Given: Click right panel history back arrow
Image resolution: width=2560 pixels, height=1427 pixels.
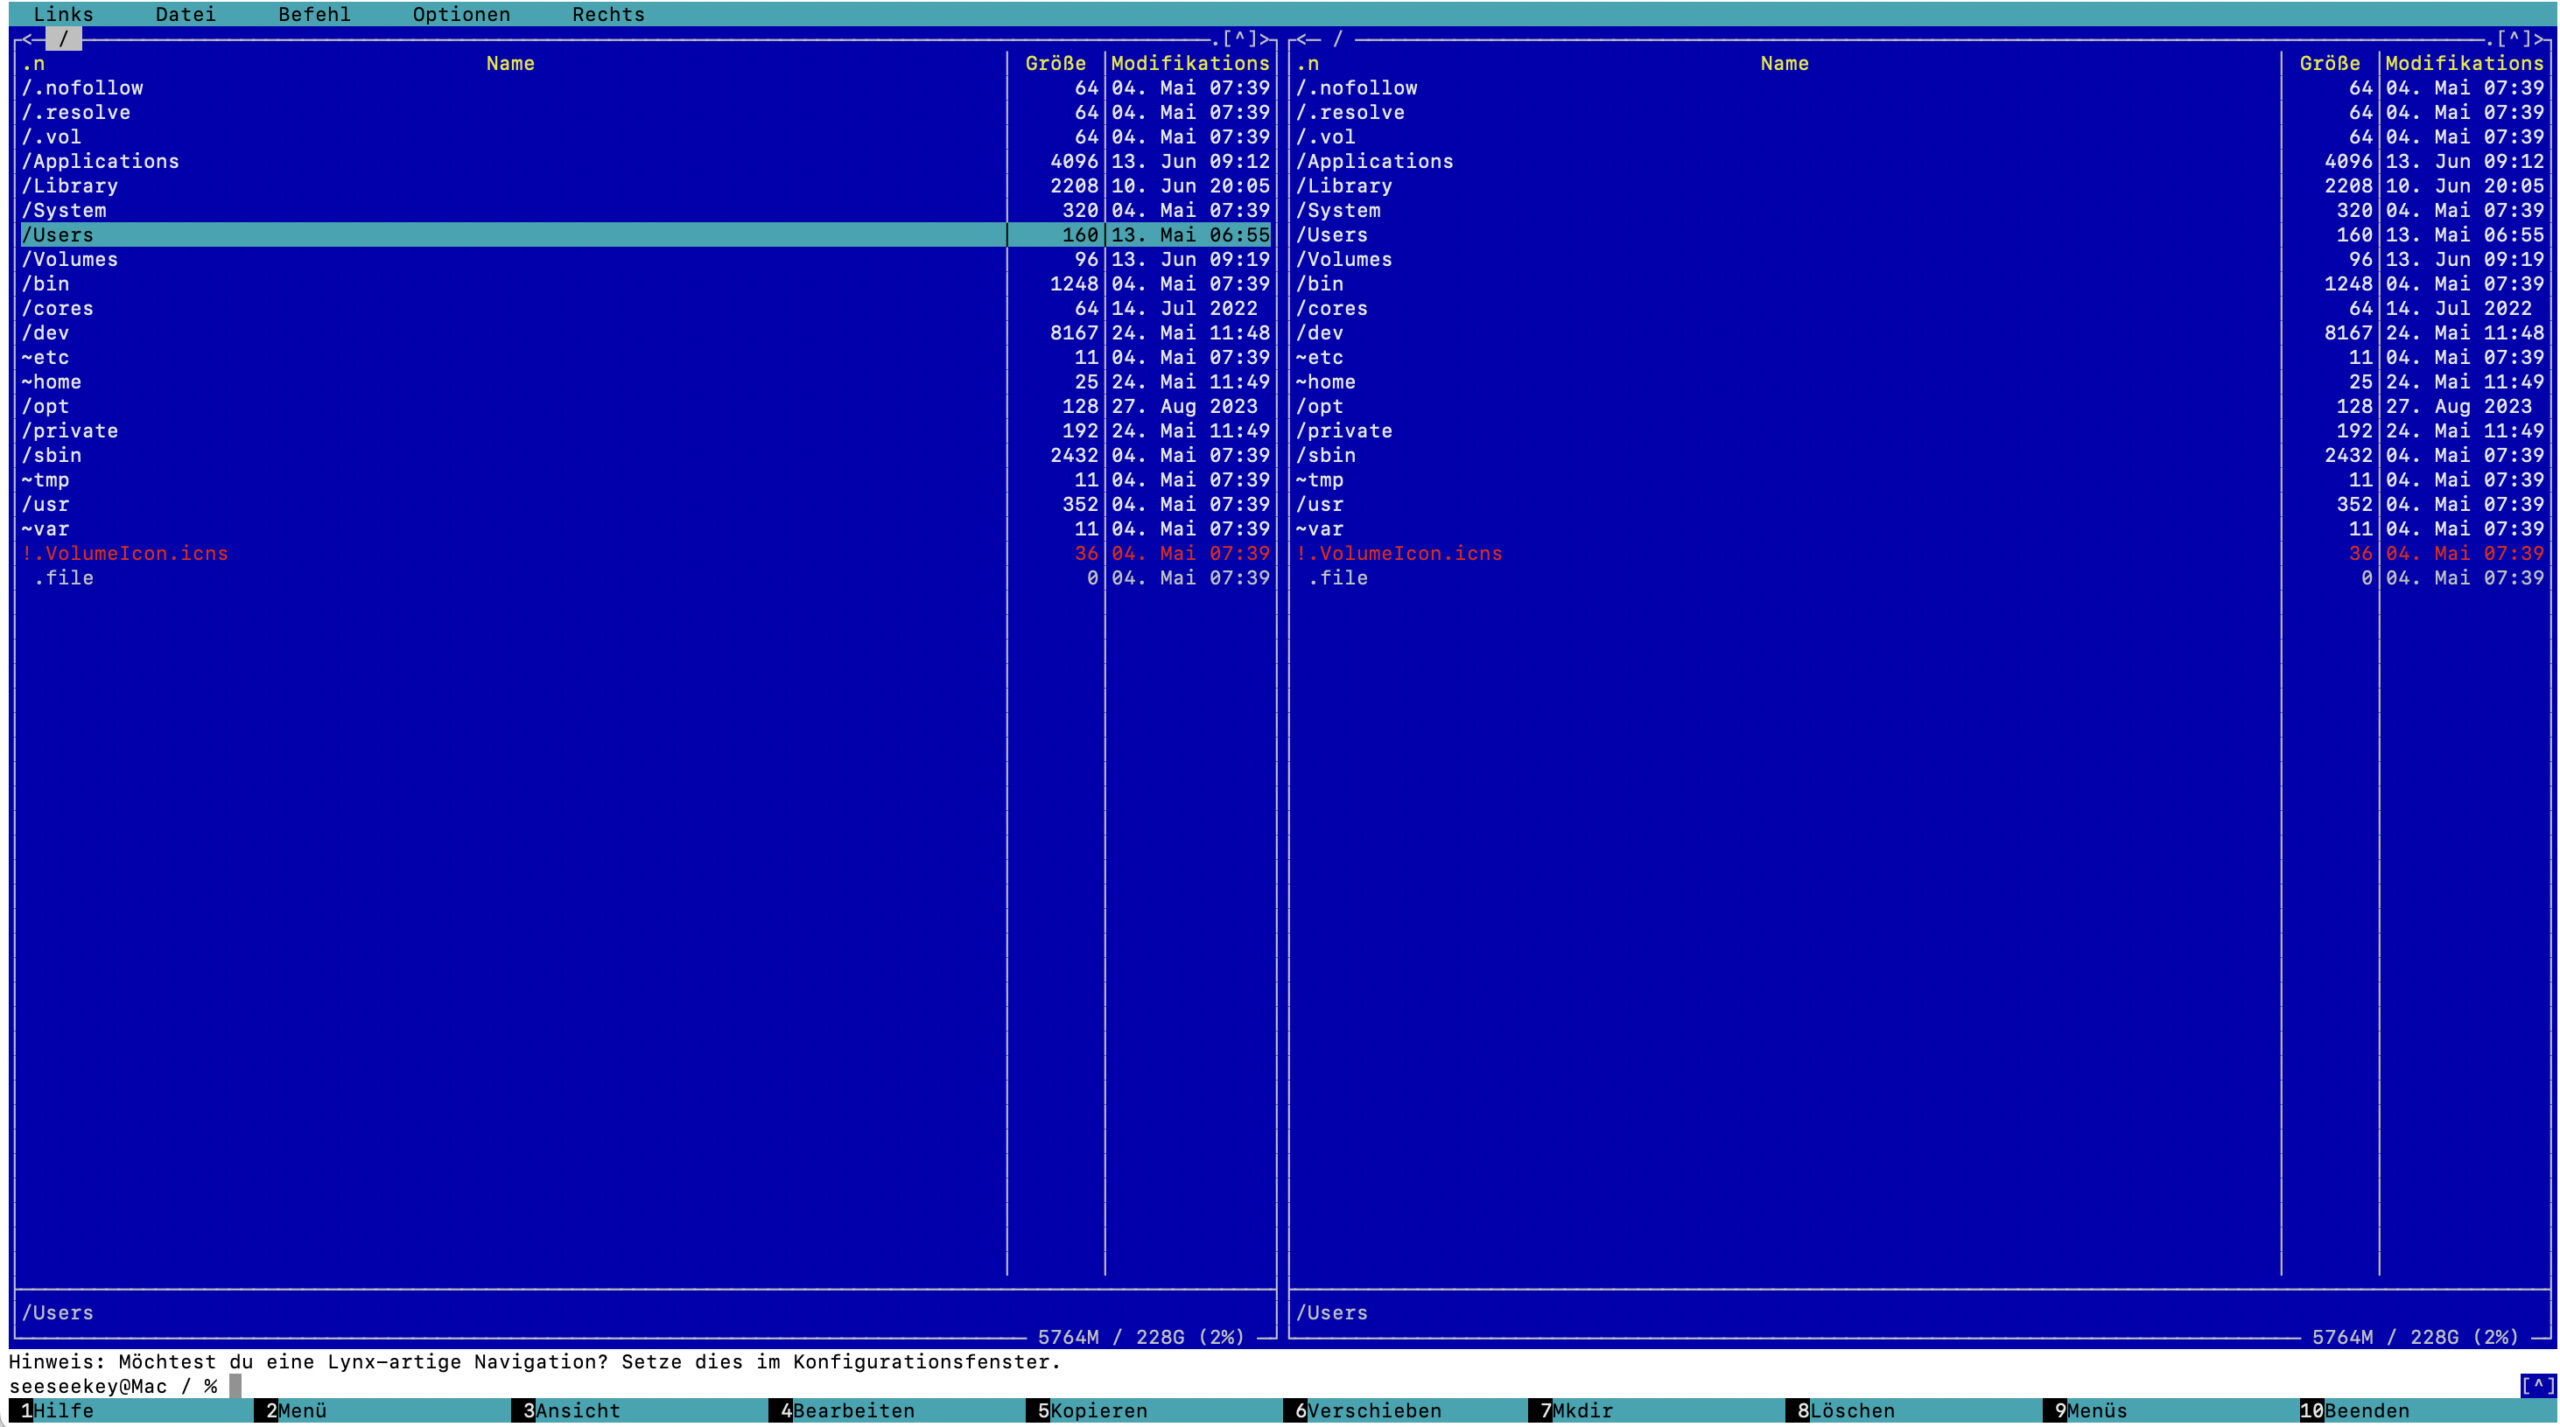Looking at the screenshot, I should (1301, 39).
